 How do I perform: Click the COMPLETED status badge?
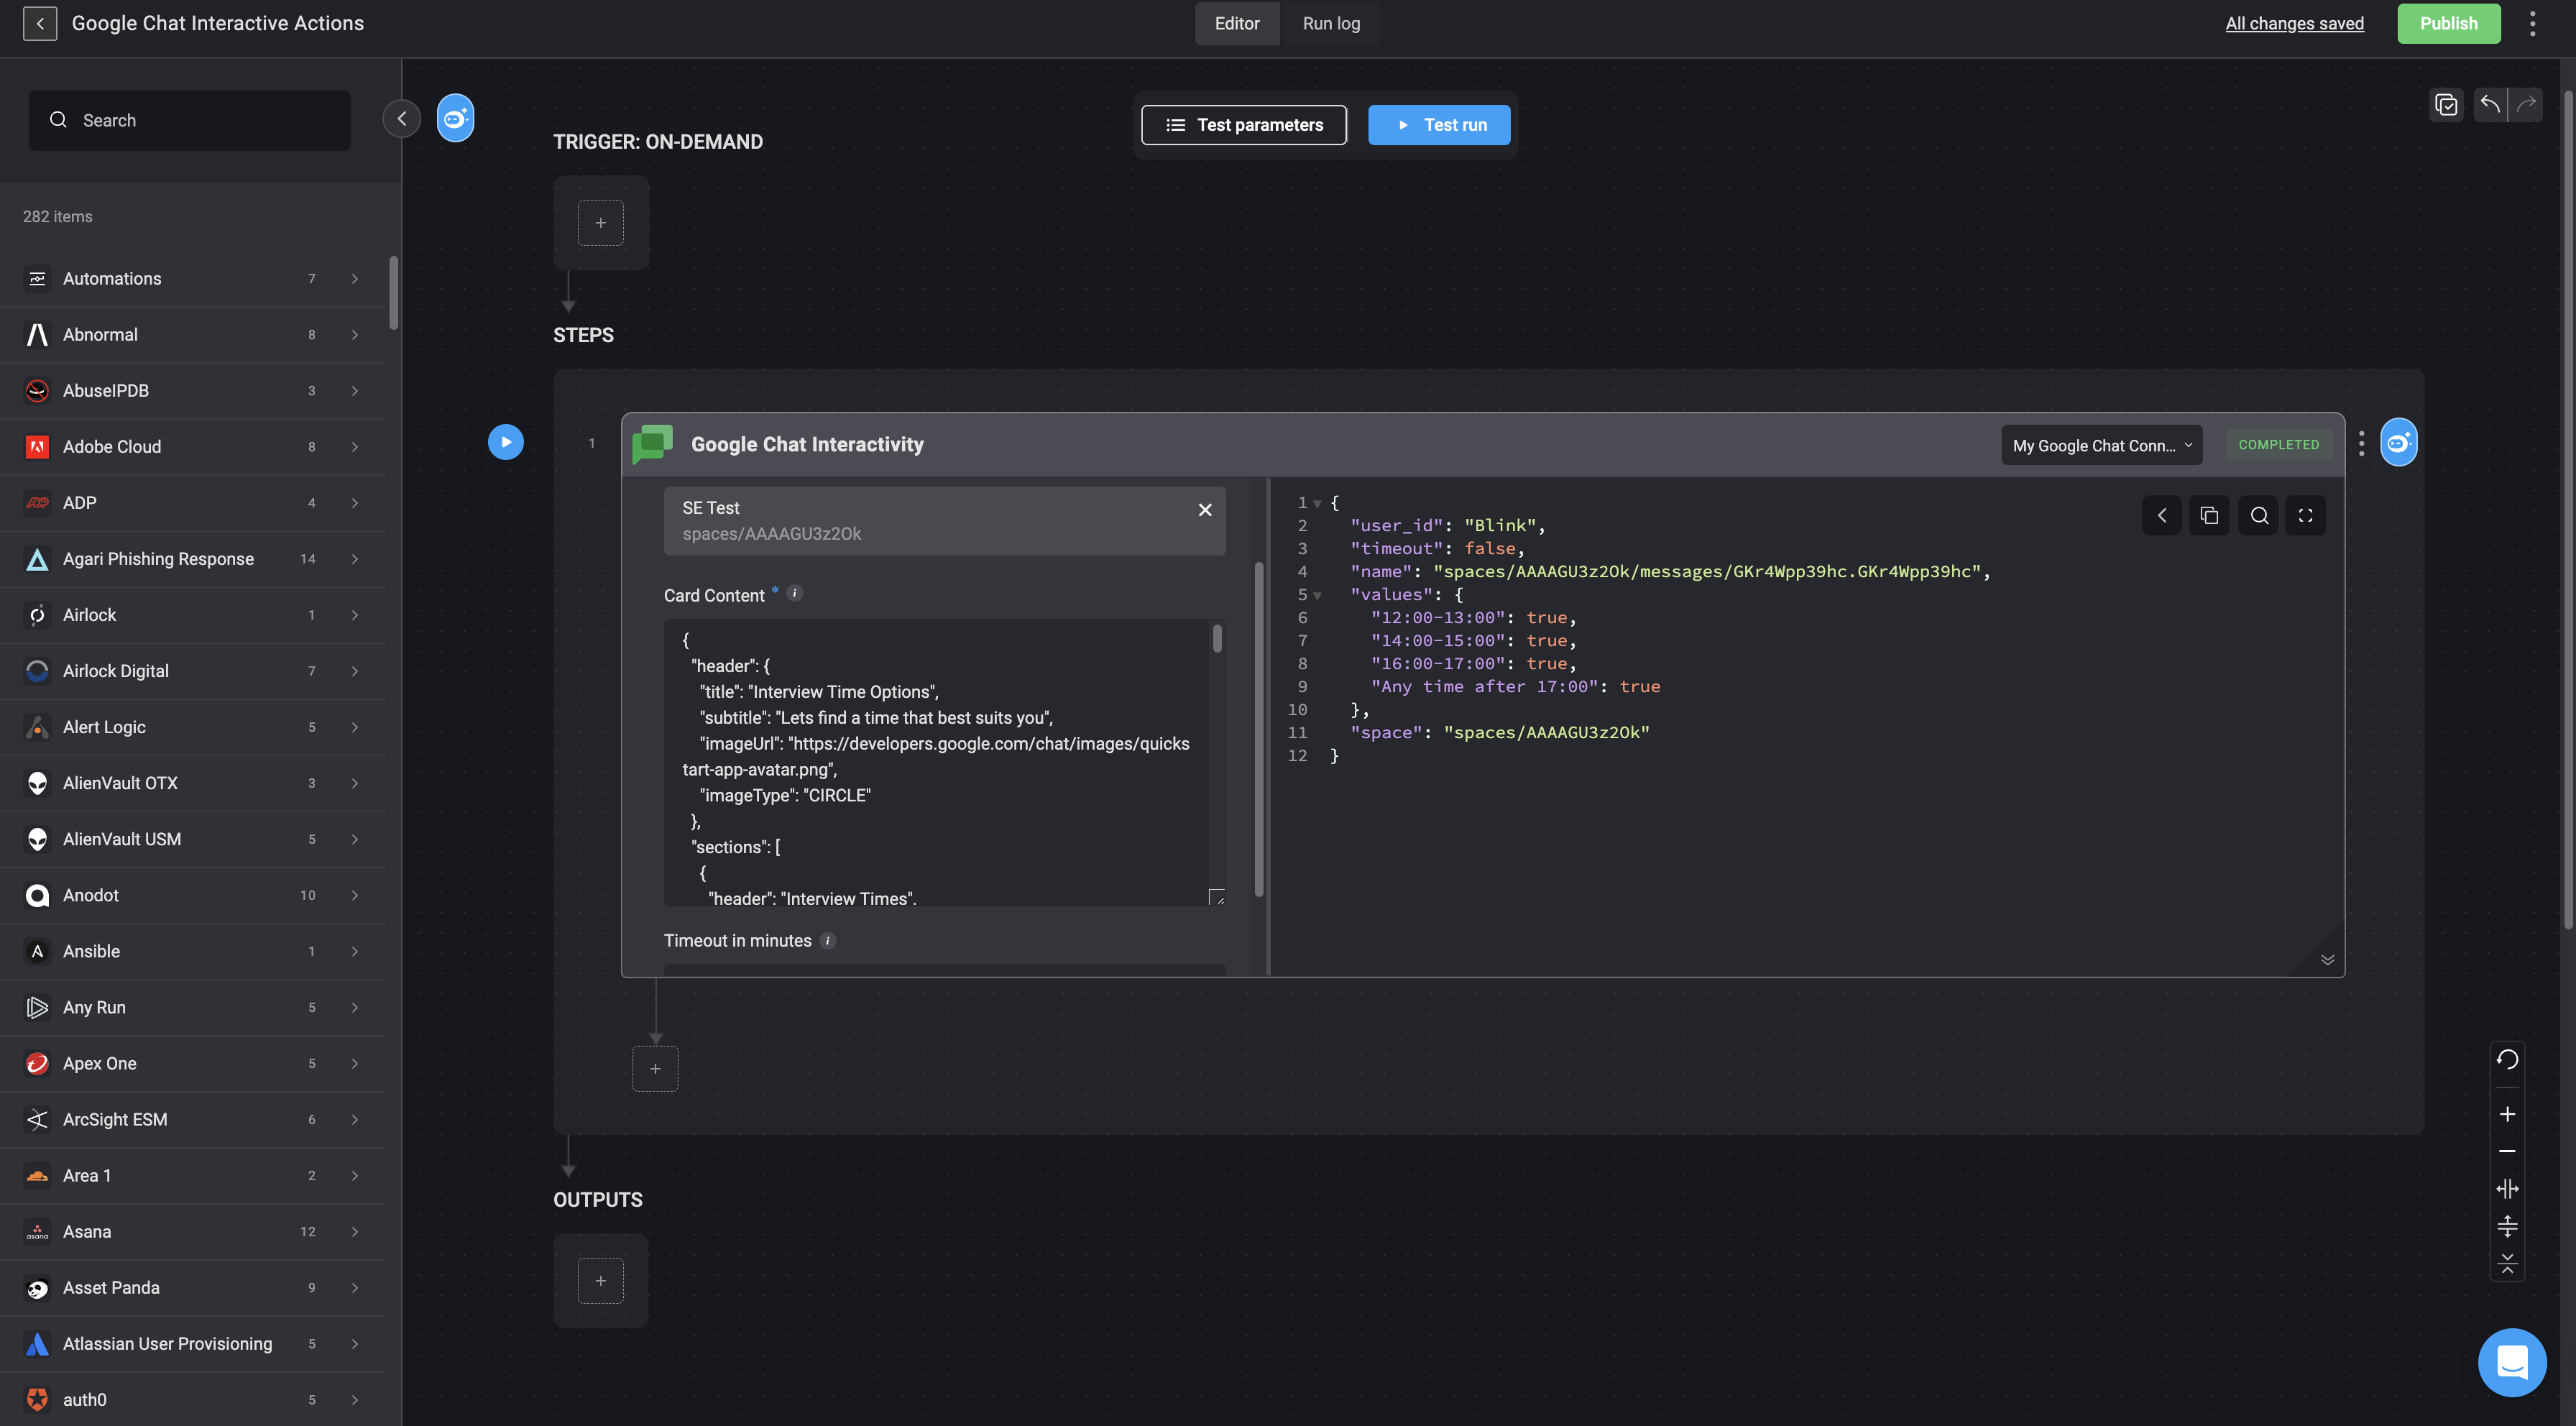coord(2278,445)
